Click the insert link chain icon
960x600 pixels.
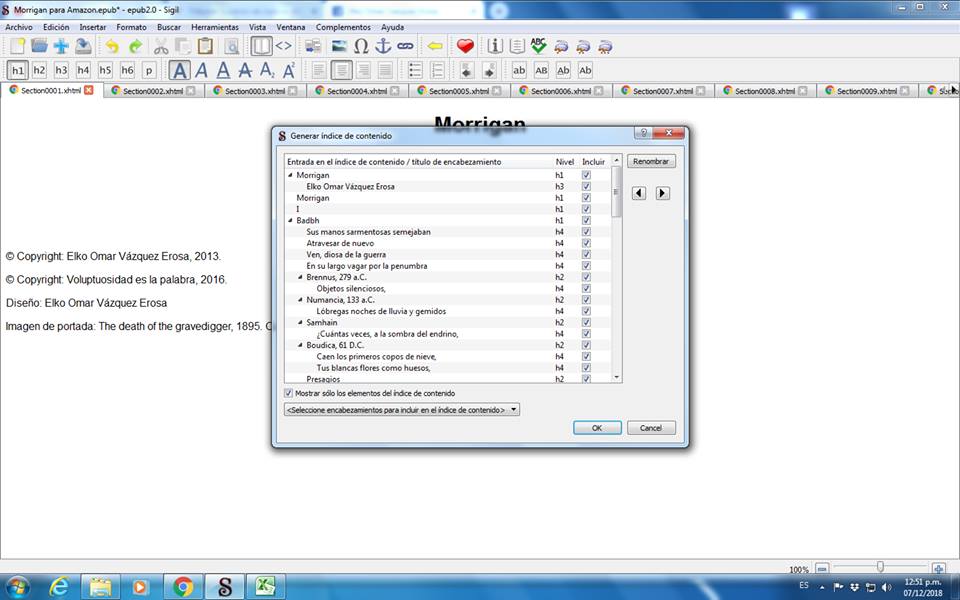(x=405, y=46)
